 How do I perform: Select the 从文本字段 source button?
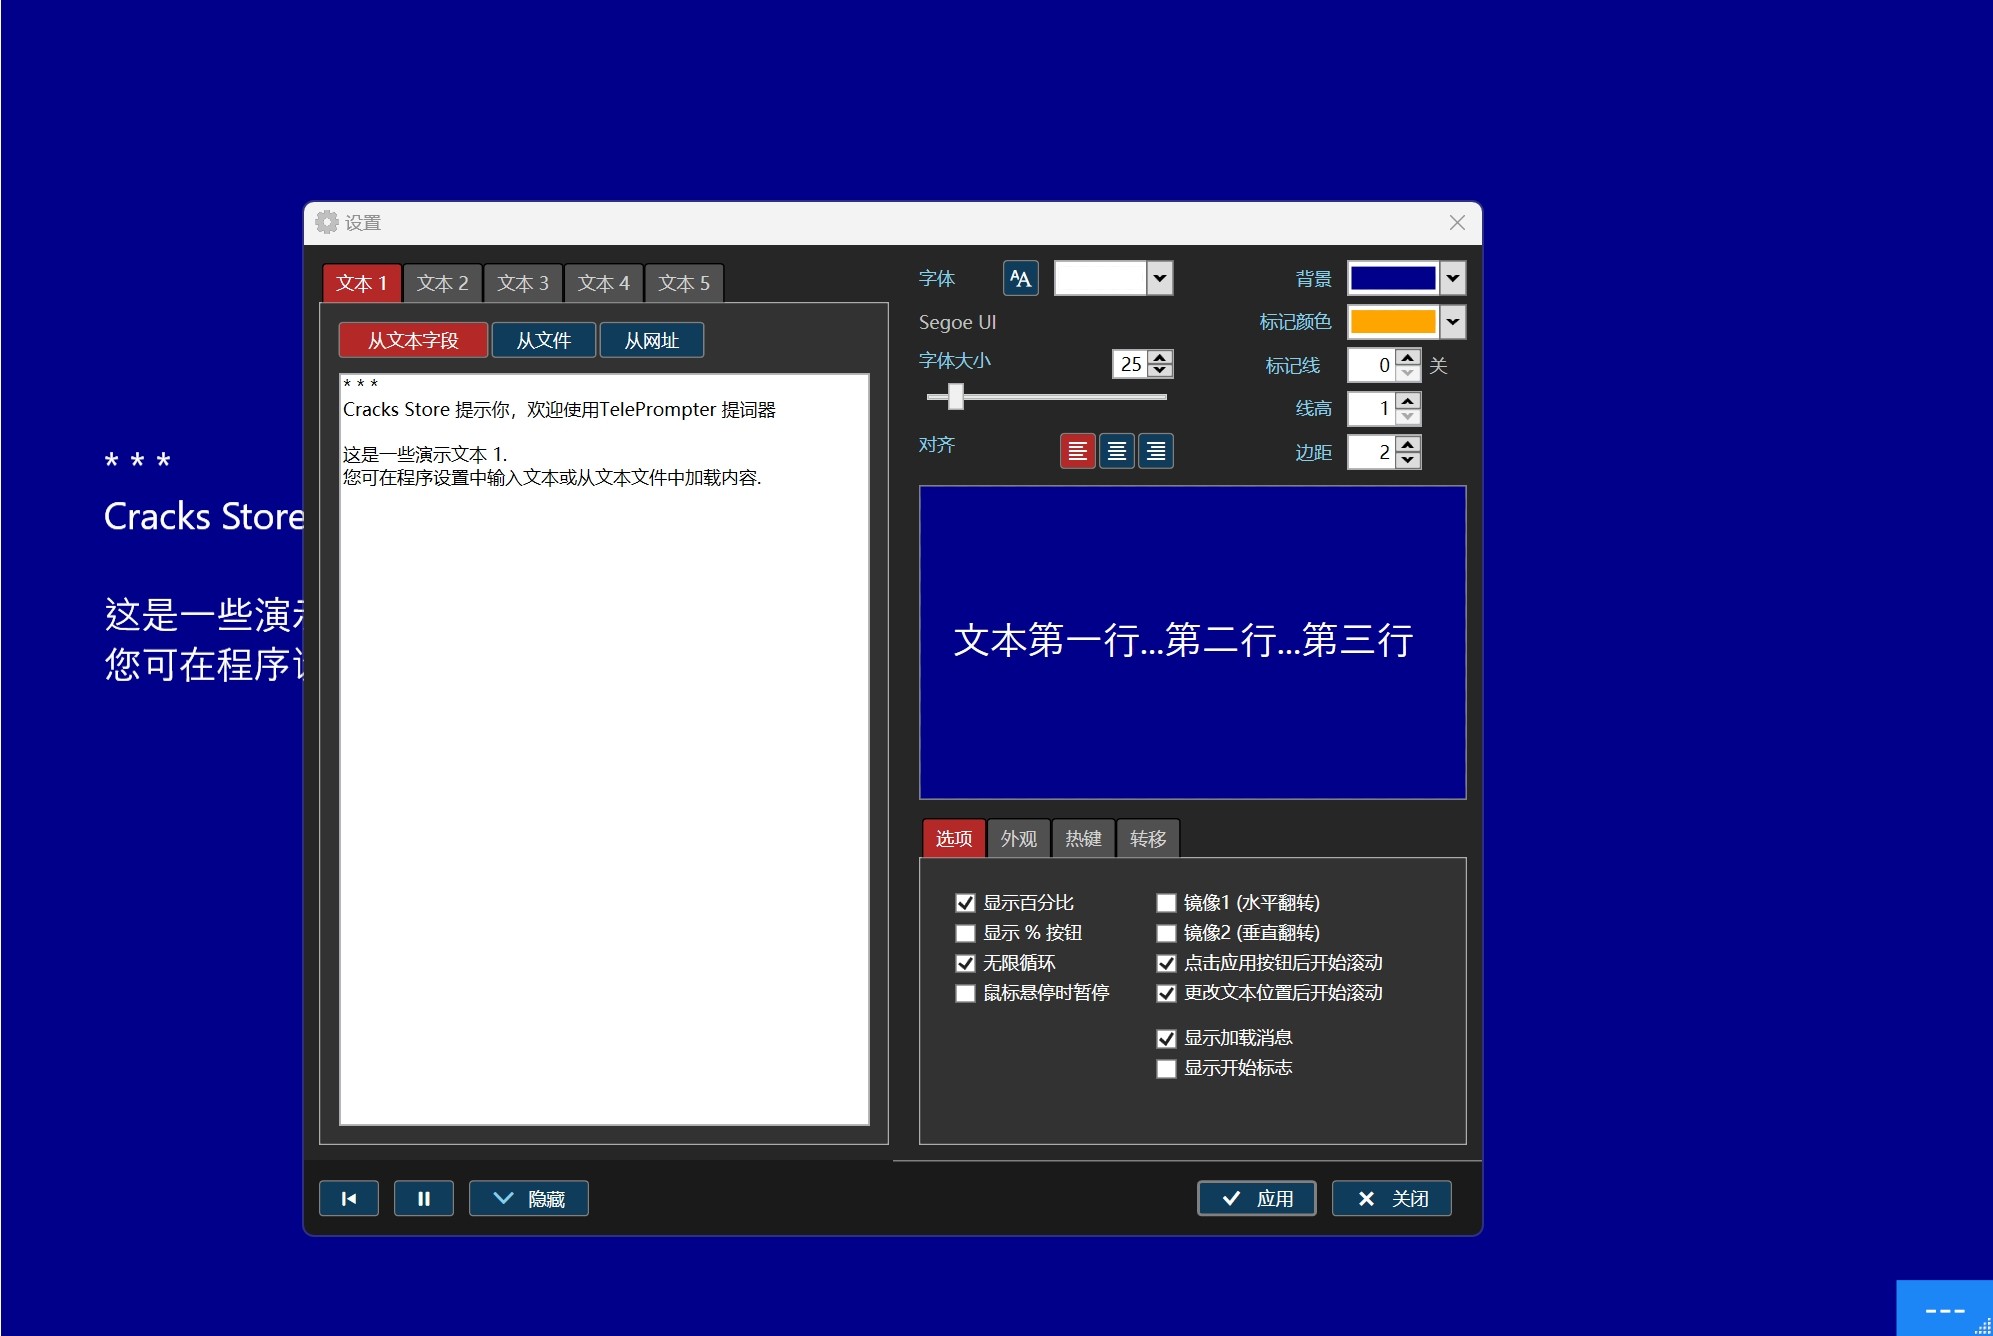413,340
